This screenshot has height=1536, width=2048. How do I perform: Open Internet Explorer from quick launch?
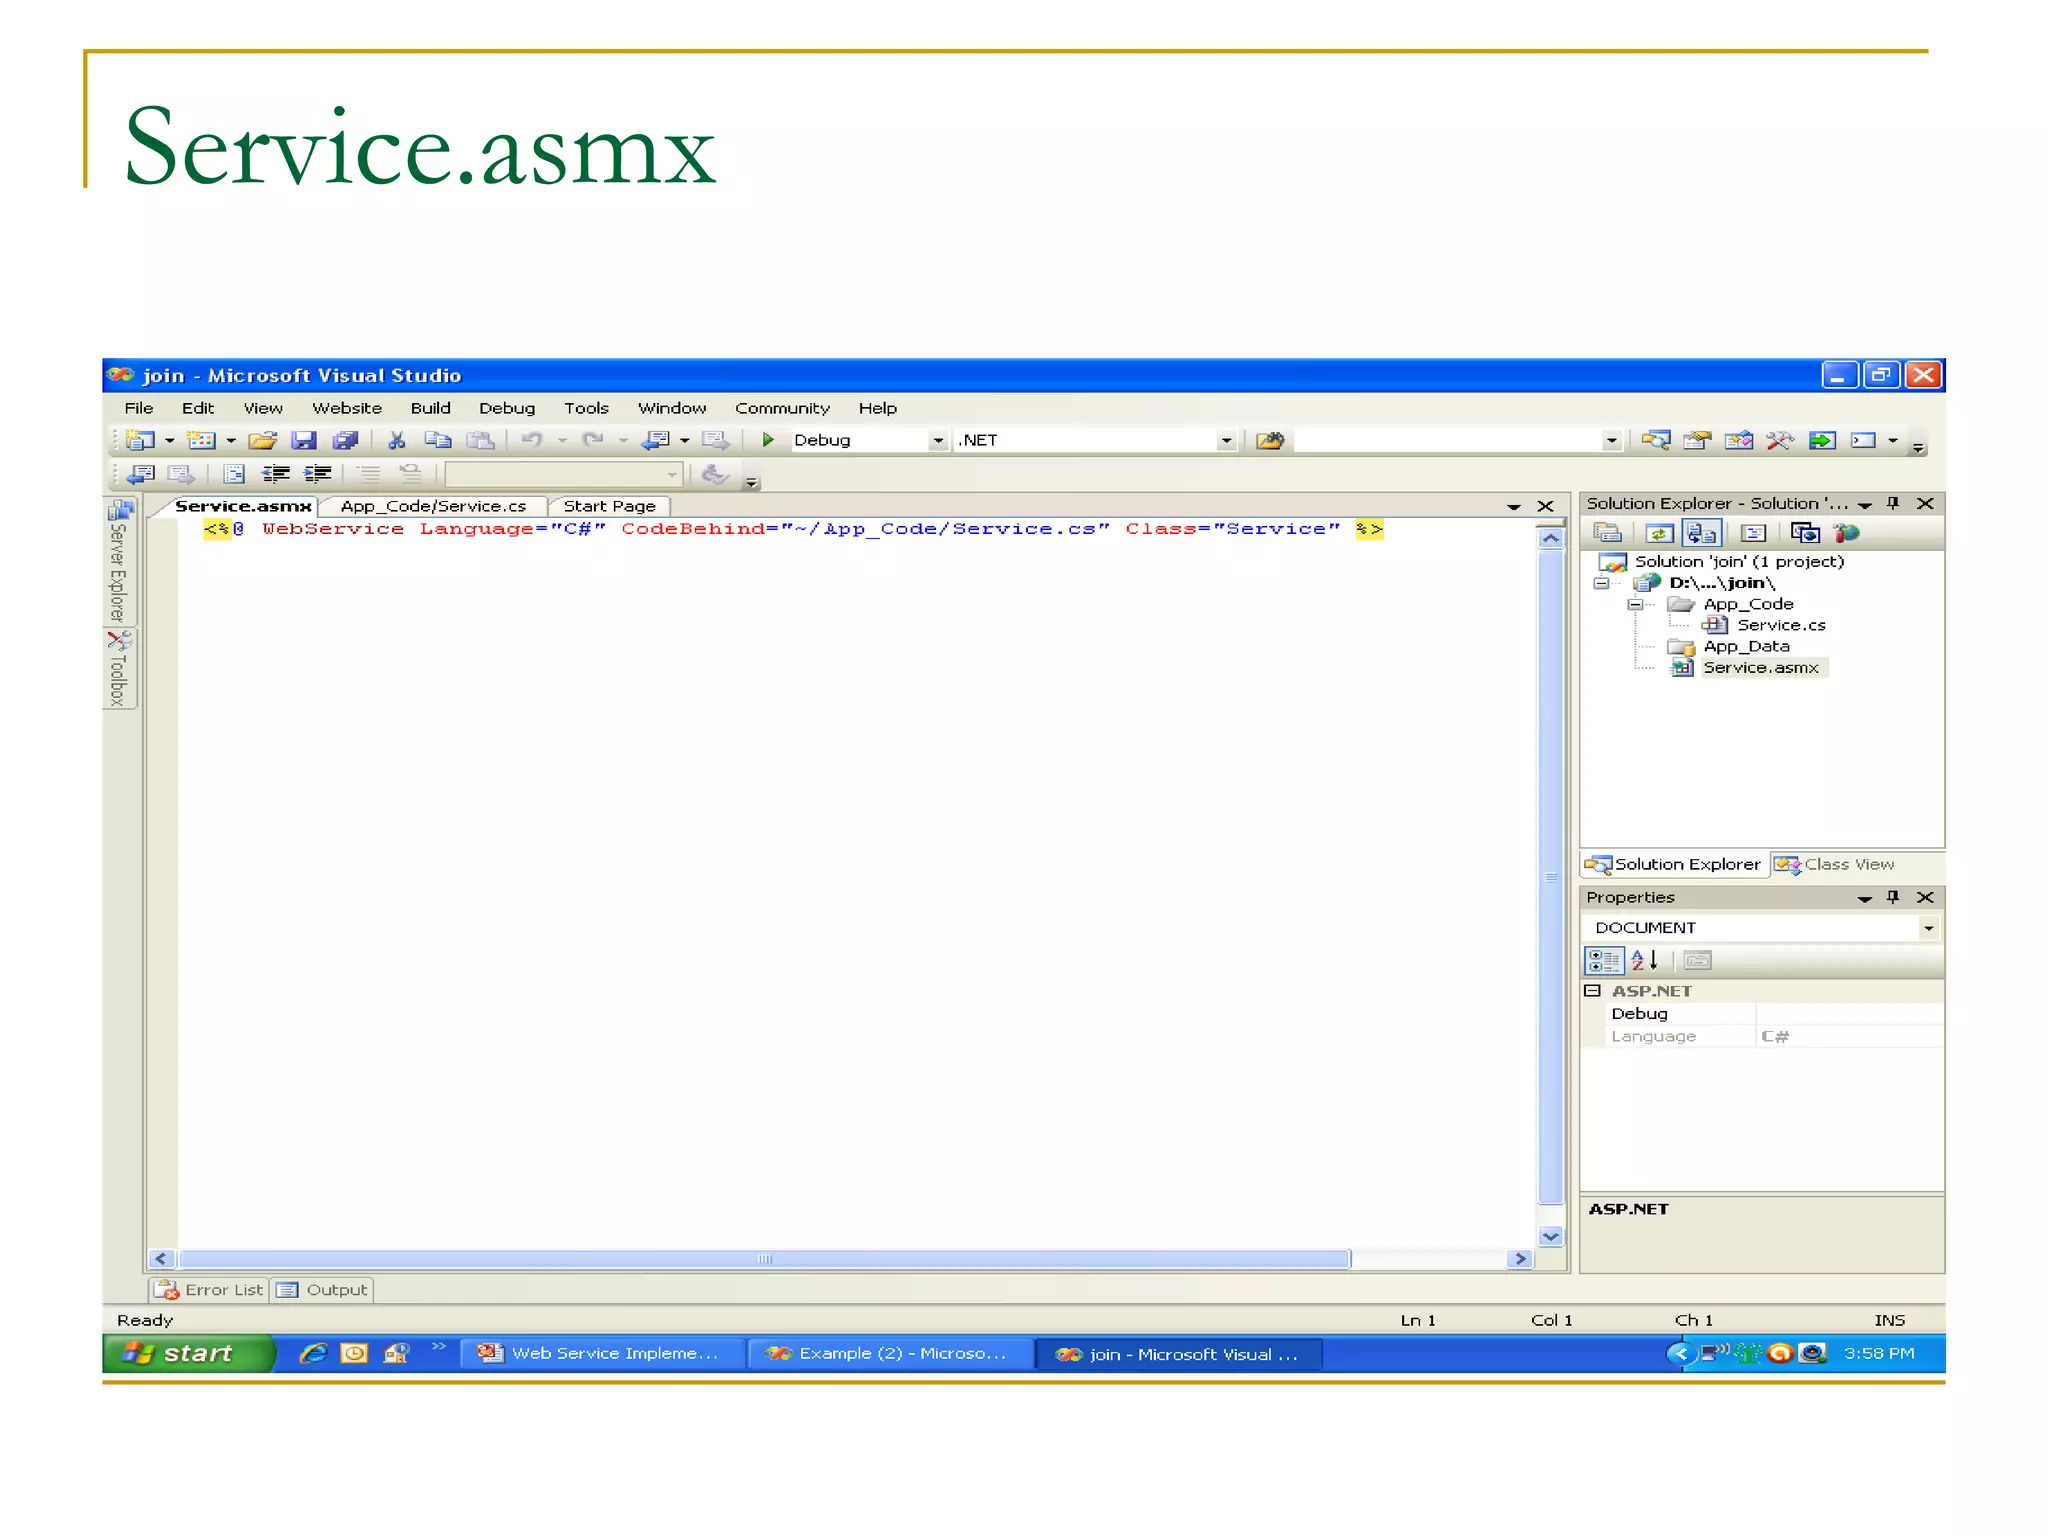coord(313,1354)
